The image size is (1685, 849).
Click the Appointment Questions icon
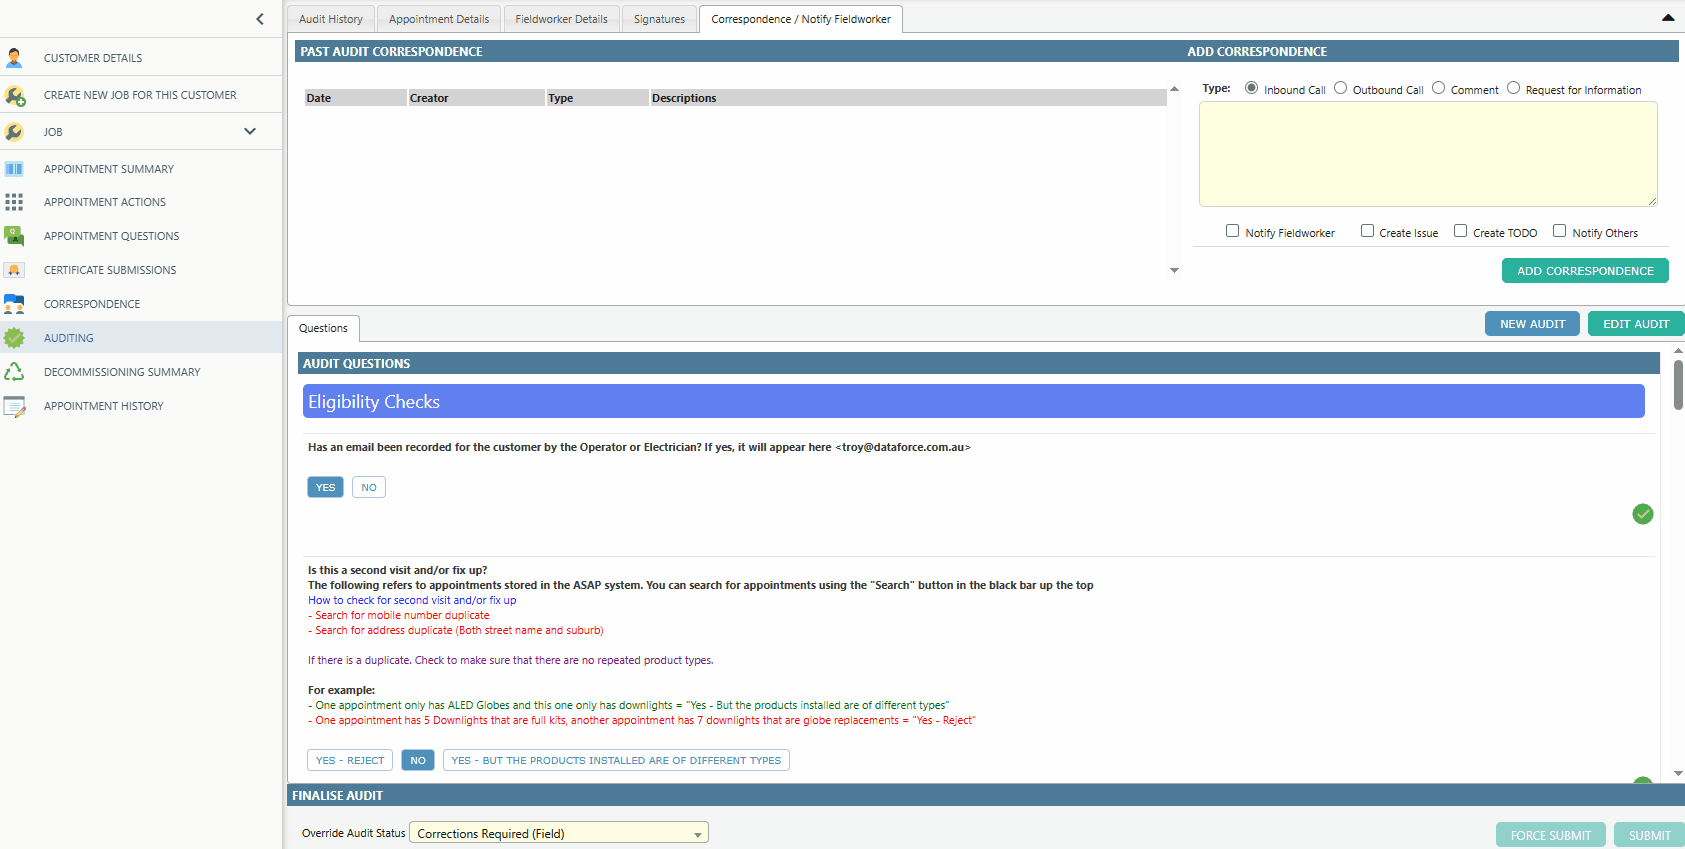click(x=14, y=236)
